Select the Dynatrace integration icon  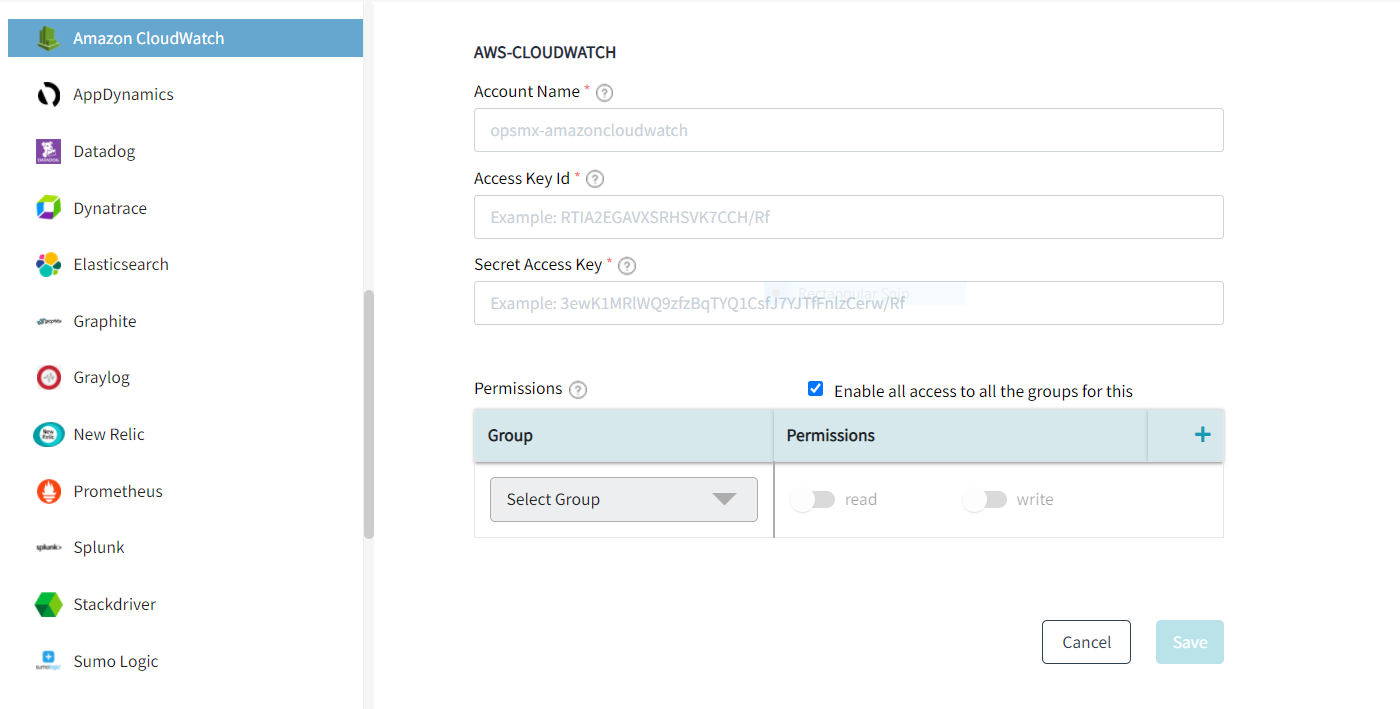pos(47,207)
